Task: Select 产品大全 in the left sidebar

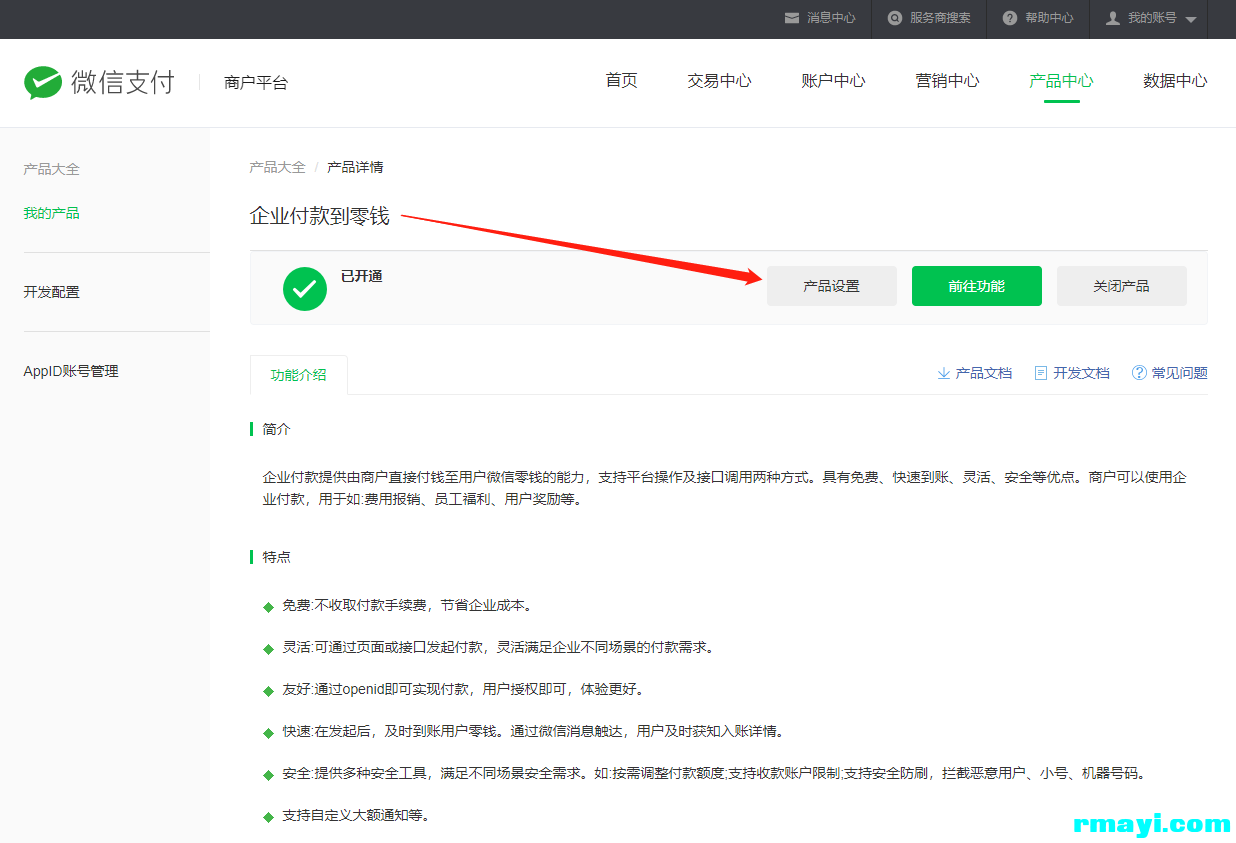Action: point(51,169)
